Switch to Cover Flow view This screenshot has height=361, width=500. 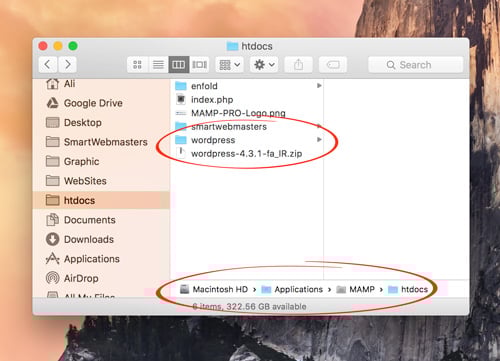click(199, 64)
